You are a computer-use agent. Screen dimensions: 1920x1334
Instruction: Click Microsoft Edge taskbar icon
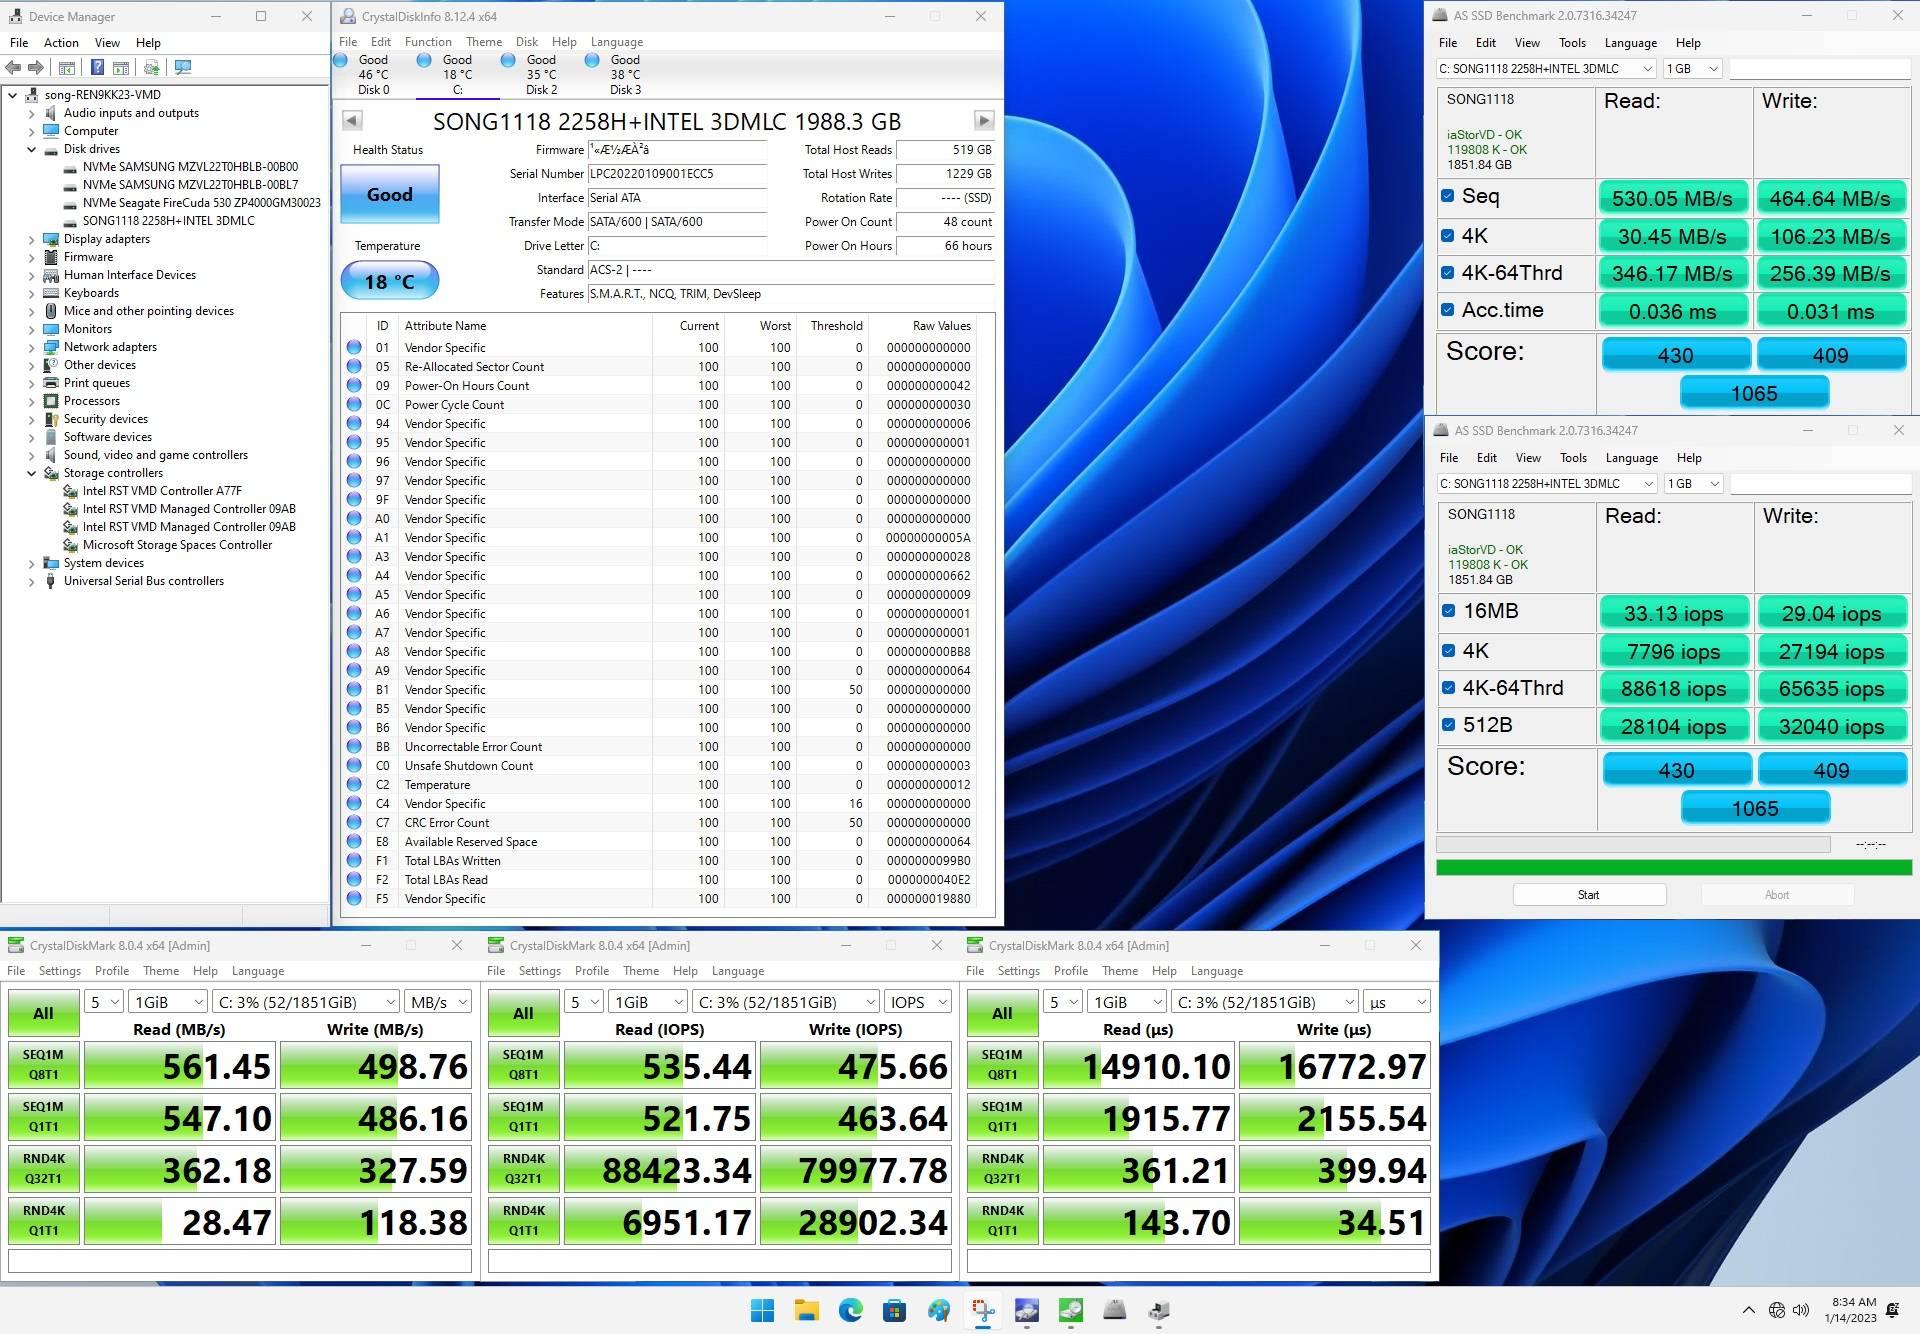(x=851, y=1309)
